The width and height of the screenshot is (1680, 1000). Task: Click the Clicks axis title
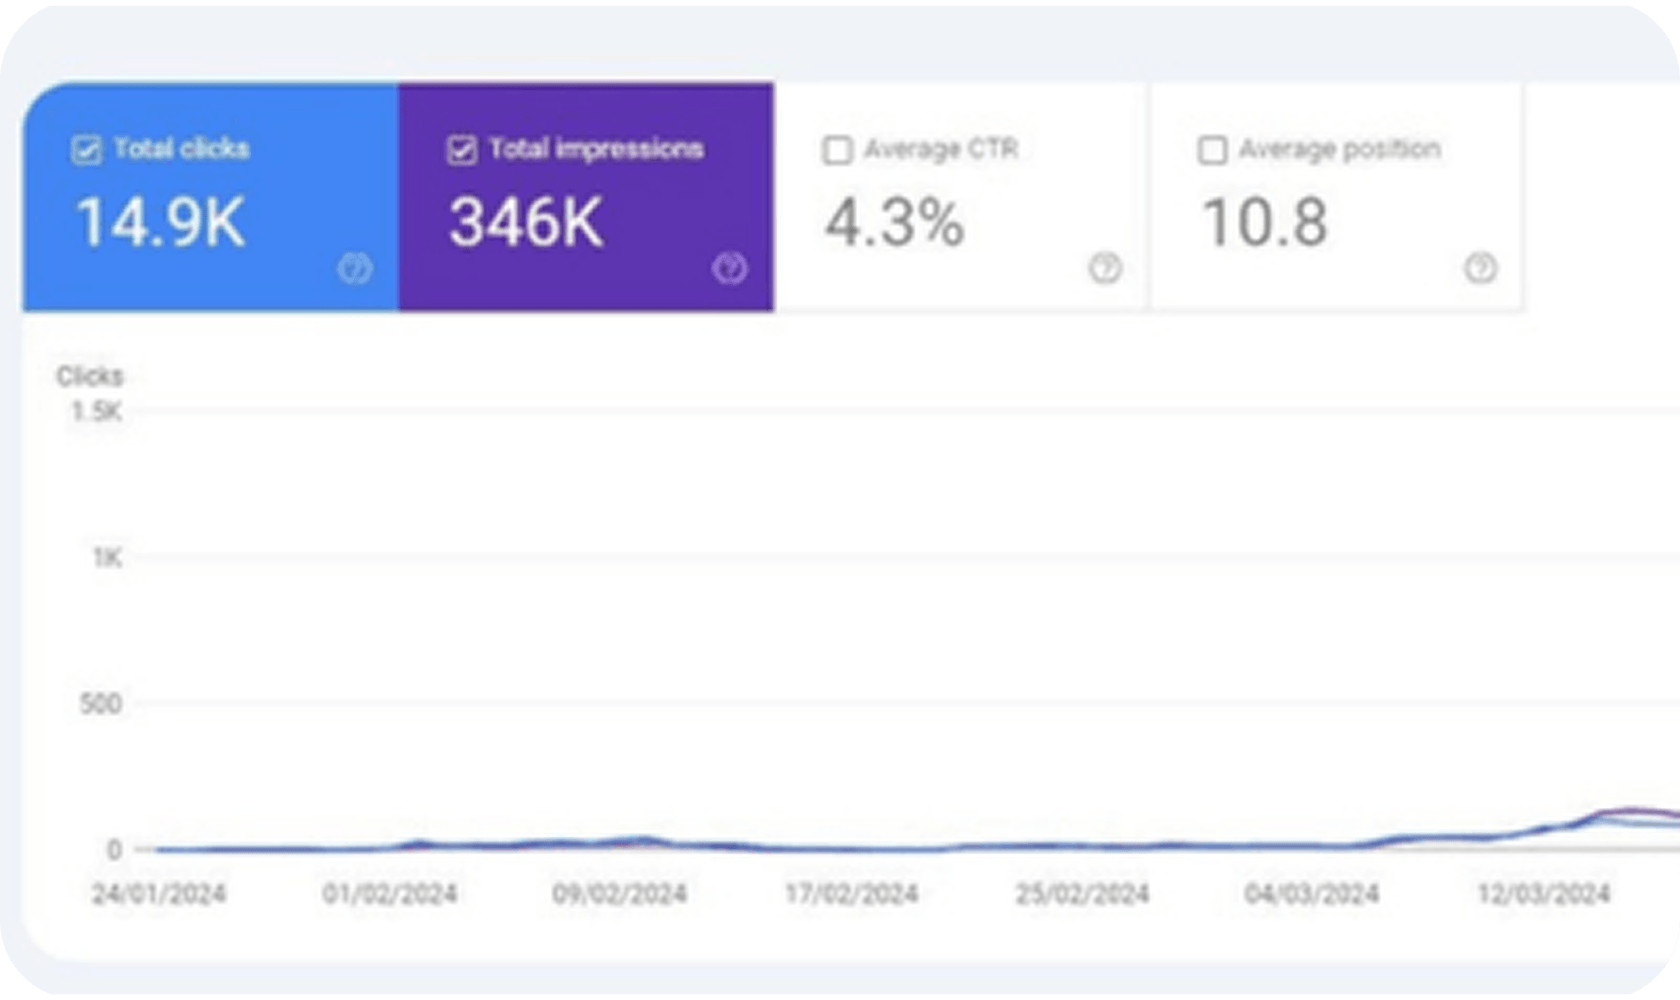click(x=89, y=376)
